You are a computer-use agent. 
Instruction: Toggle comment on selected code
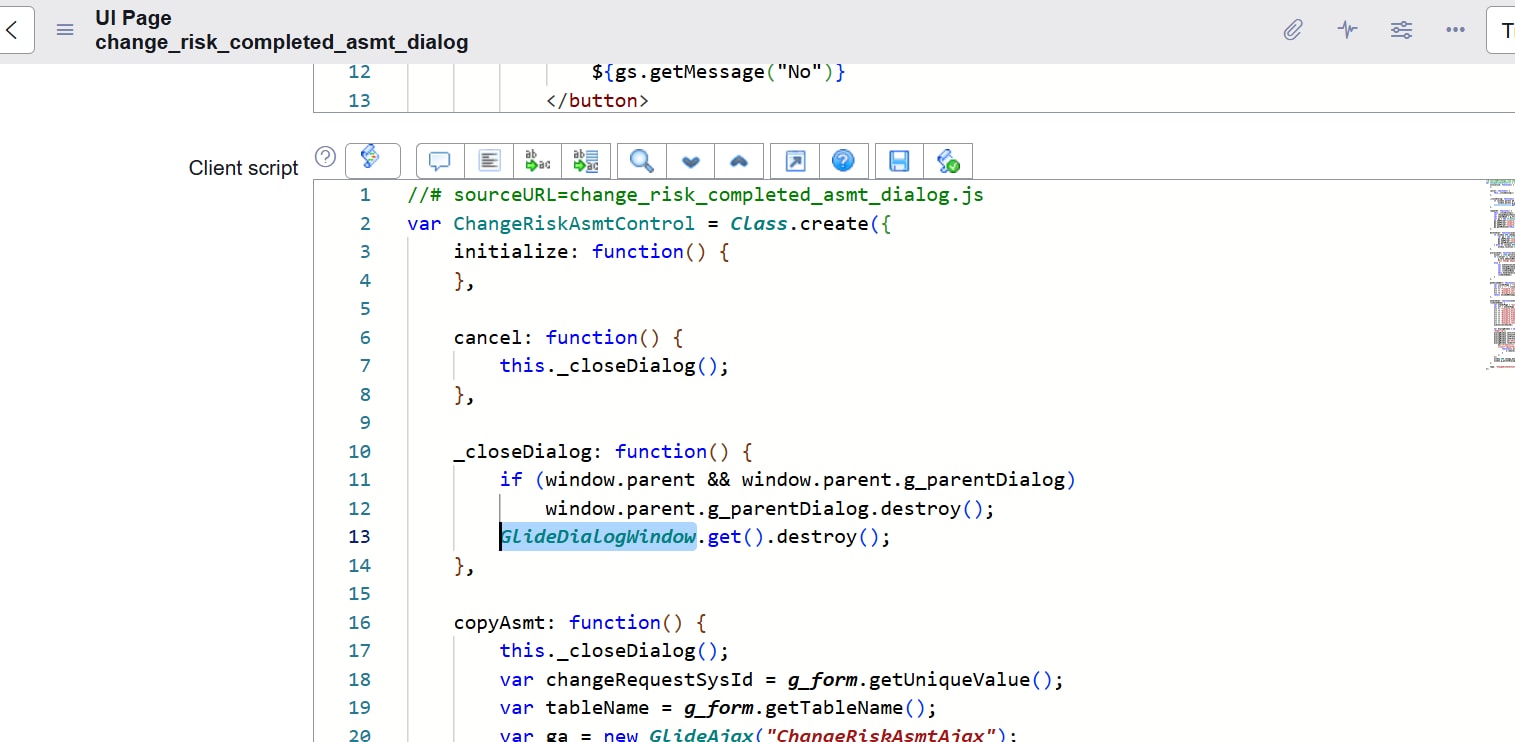[x=440, y=160]
